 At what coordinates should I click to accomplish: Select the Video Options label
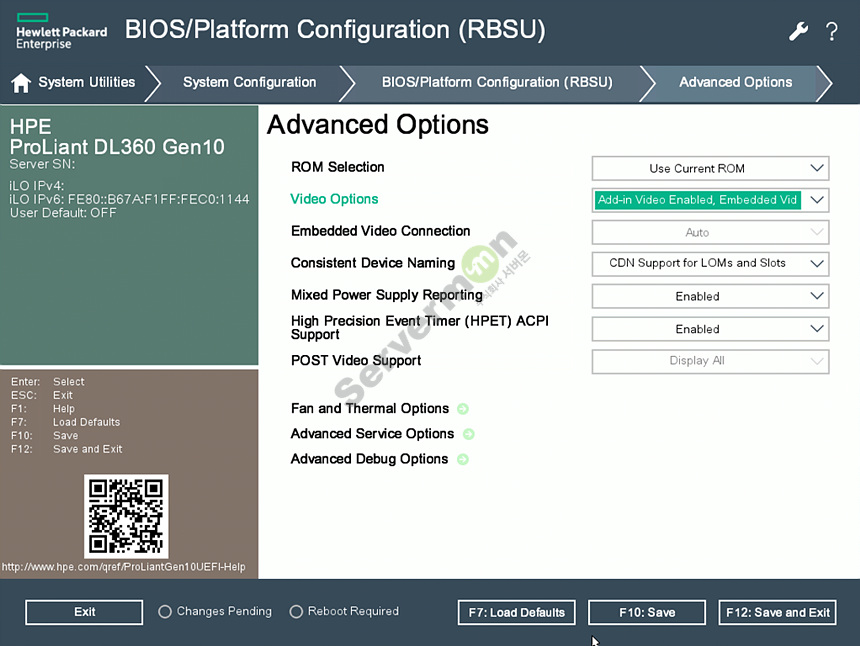(x=334, y=199)
